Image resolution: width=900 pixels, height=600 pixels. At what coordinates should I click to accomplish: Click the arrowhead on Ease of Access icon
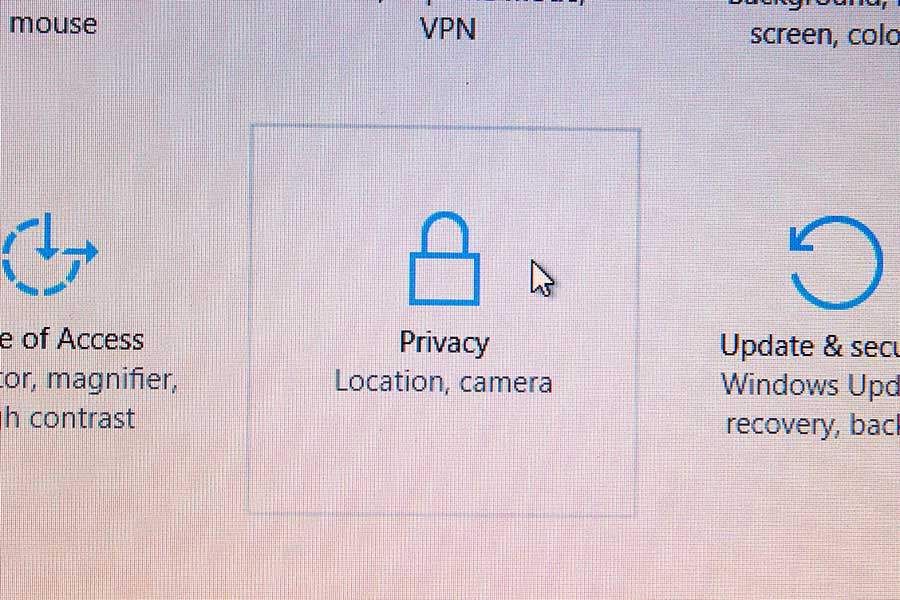(x=89, y=251)
